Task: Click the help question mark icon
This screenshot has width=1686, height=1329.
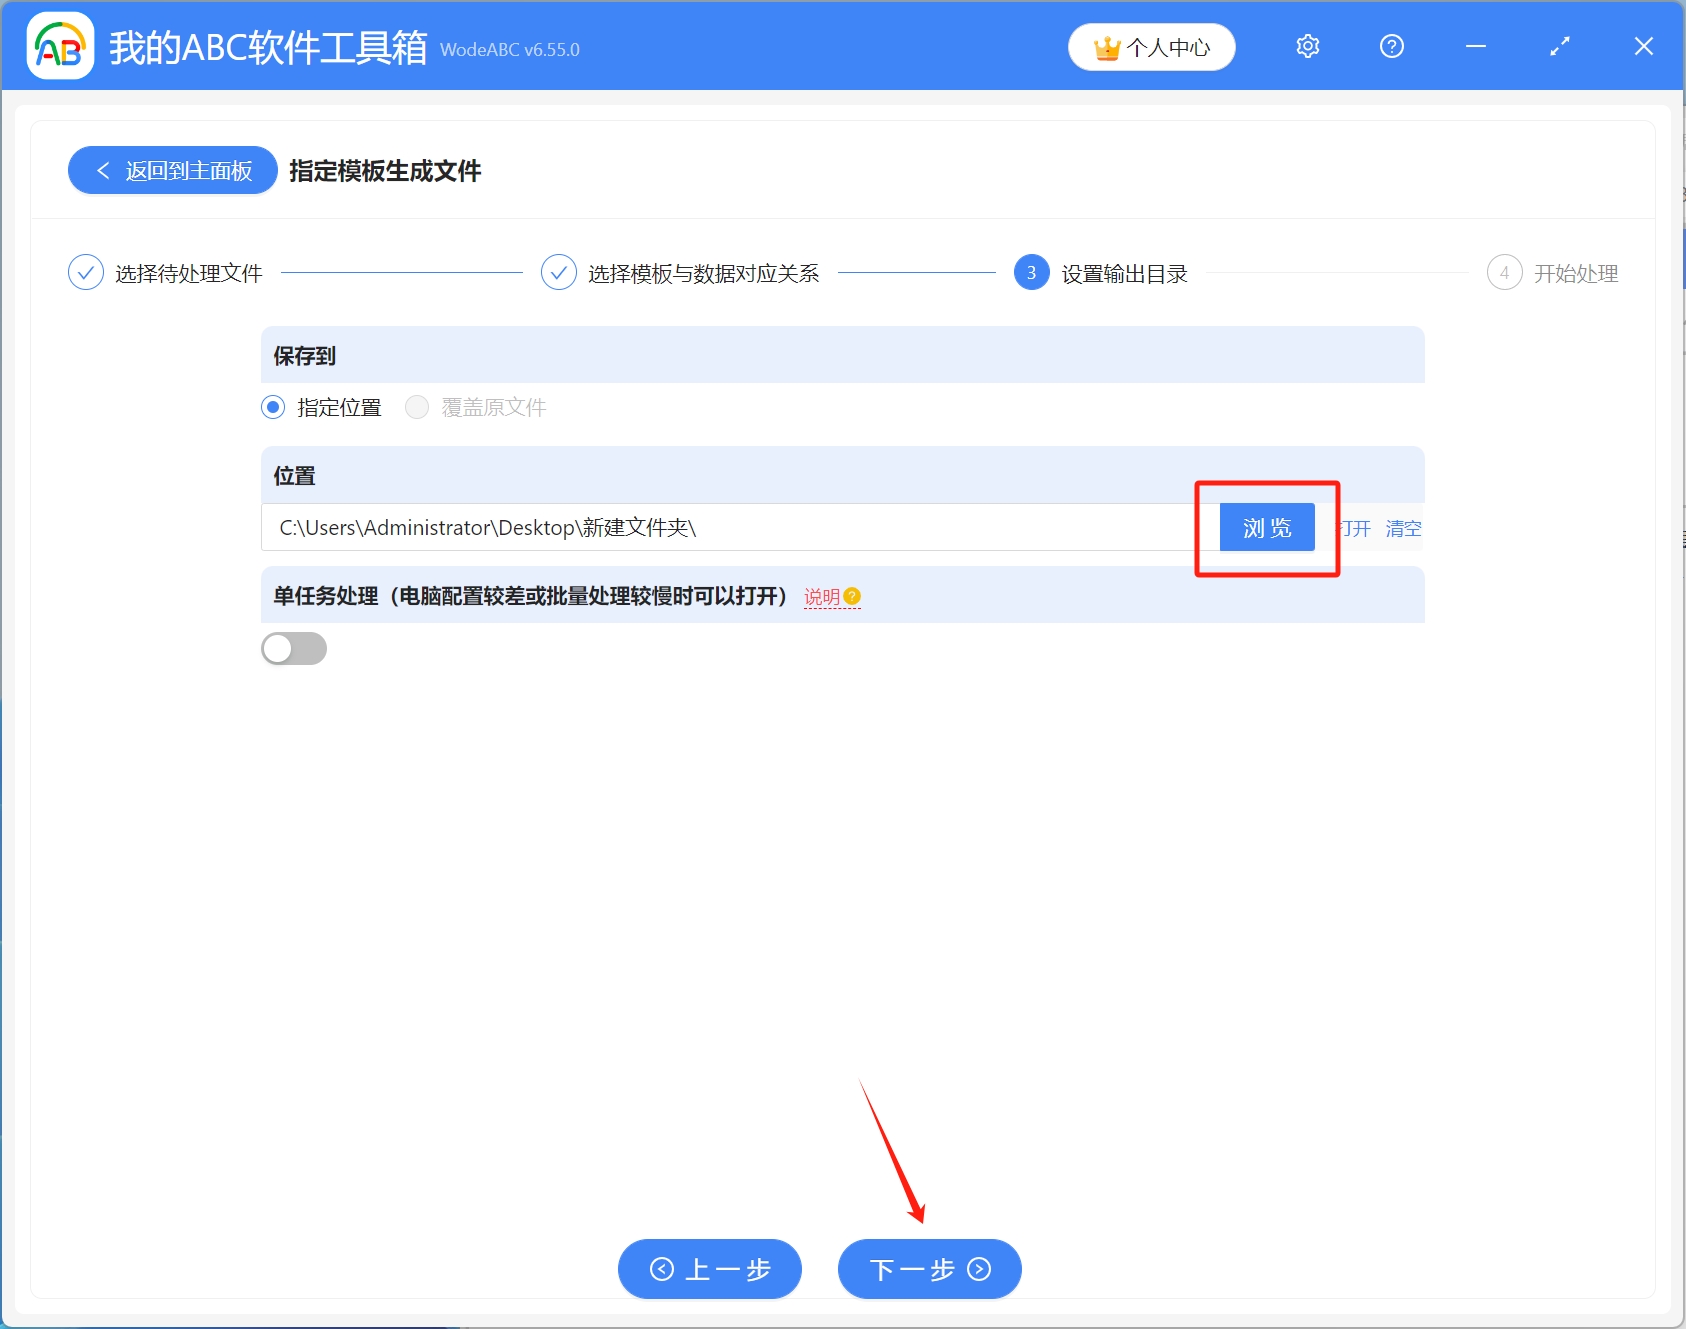Action: pos(1392,46)
